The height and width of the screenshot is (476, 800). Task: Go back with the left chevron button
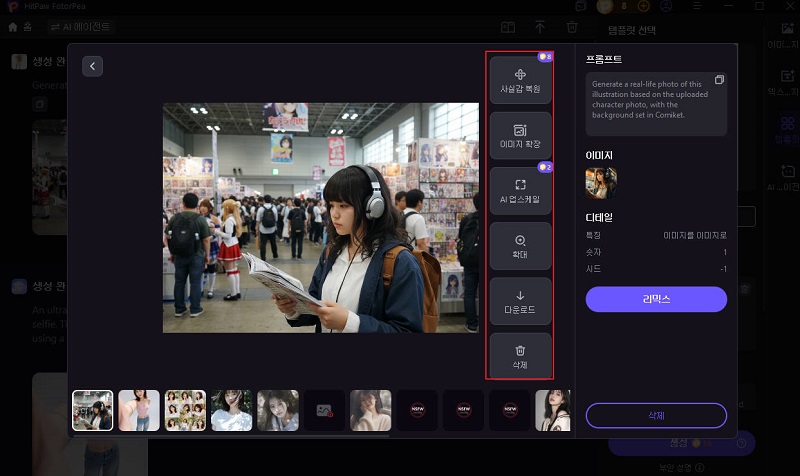pos(92,66)
